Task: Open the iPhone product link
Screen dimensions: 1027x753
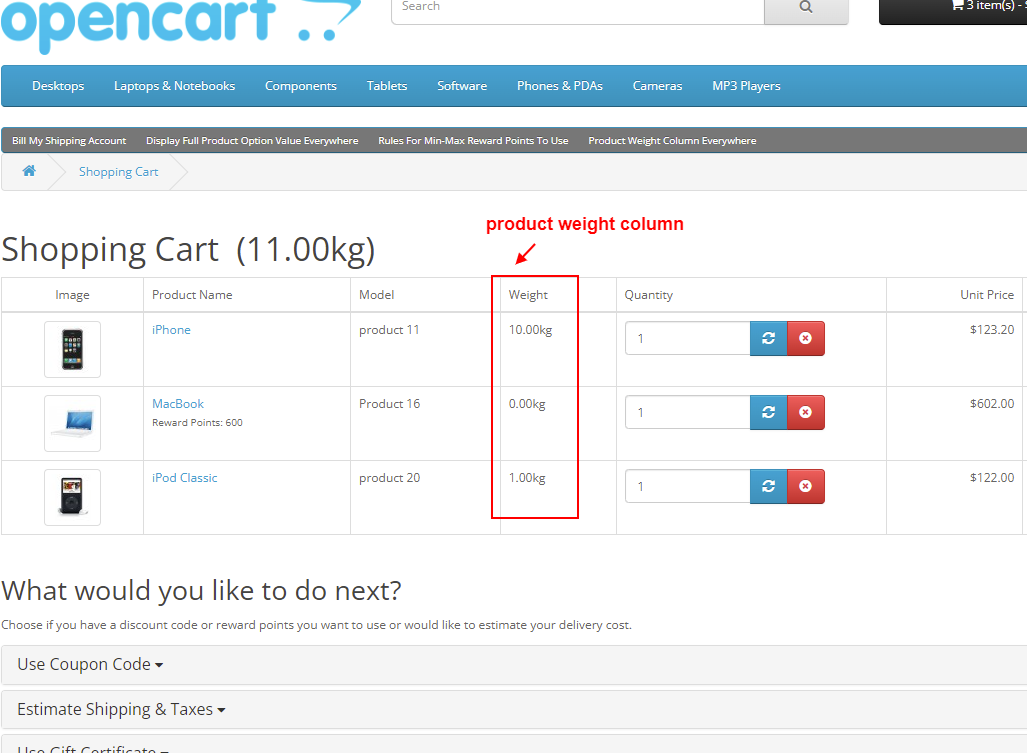Action: (172, 330)
